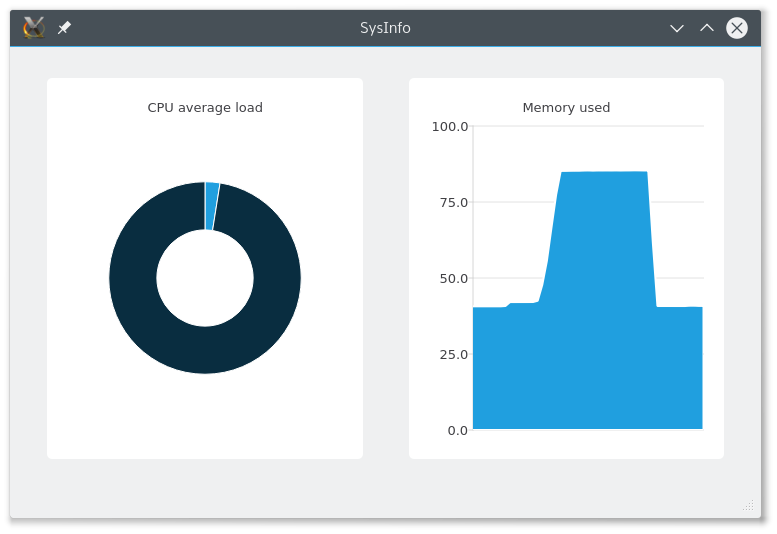
Task: Click the CPU average load title
Action: (205, 108)
